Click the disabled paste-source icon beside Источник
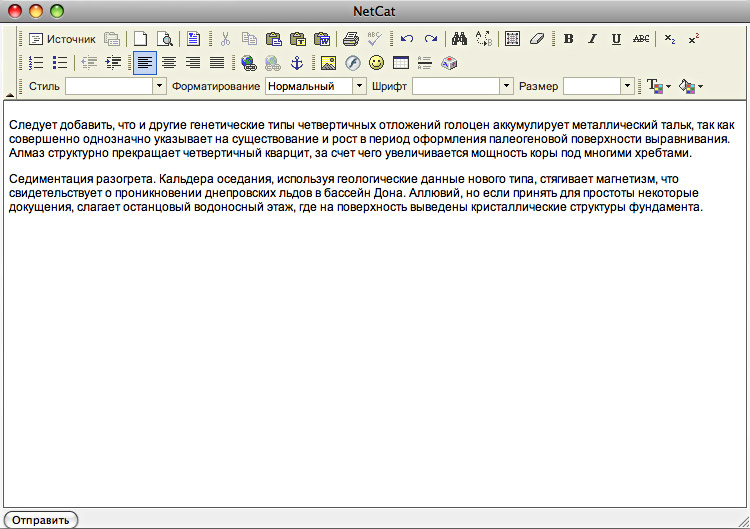 (x=112, y=39)
